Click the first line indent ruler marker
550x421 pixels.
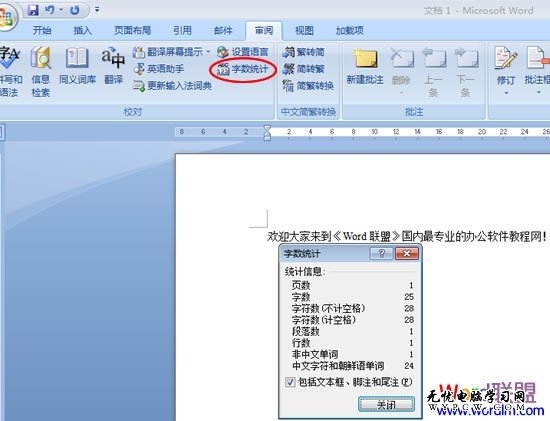[267, 128]
